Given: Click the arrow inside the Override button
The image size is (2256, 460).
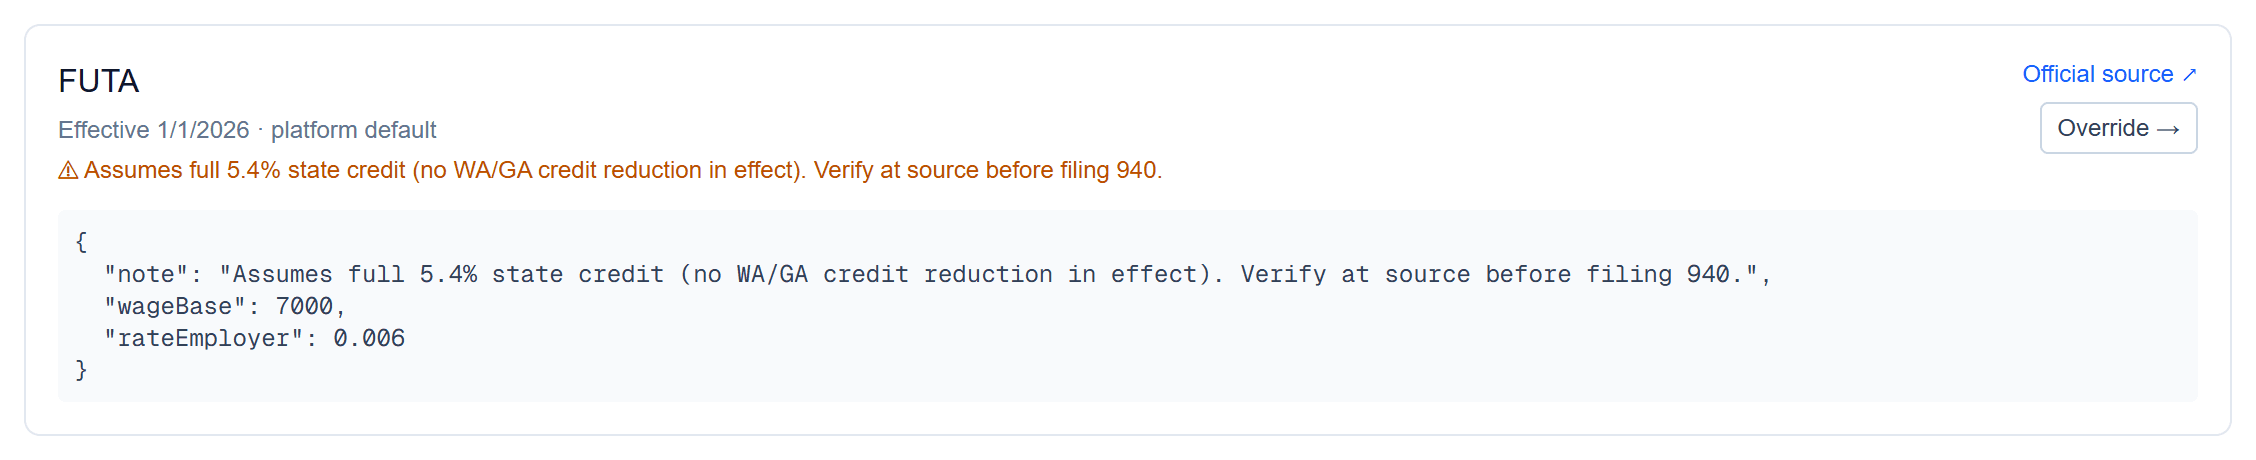Looking at the screenshot, I should point(2168,129).
